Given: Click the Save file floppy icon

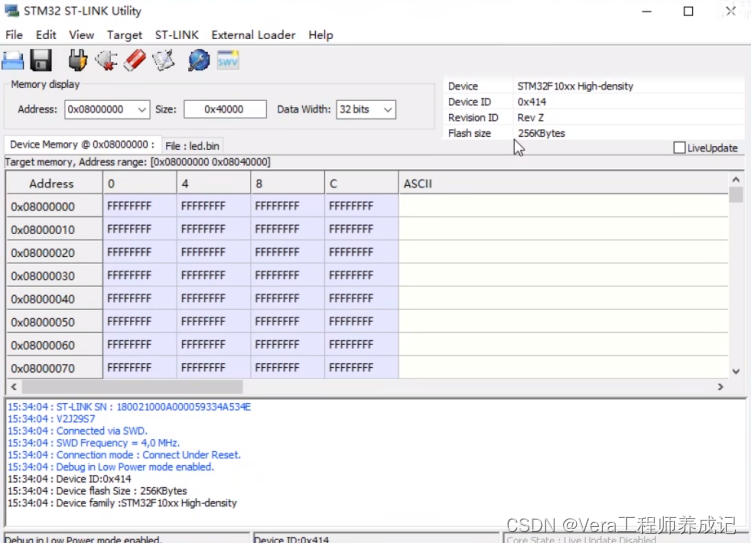Looking at the screenshot, I should (41, 60).
